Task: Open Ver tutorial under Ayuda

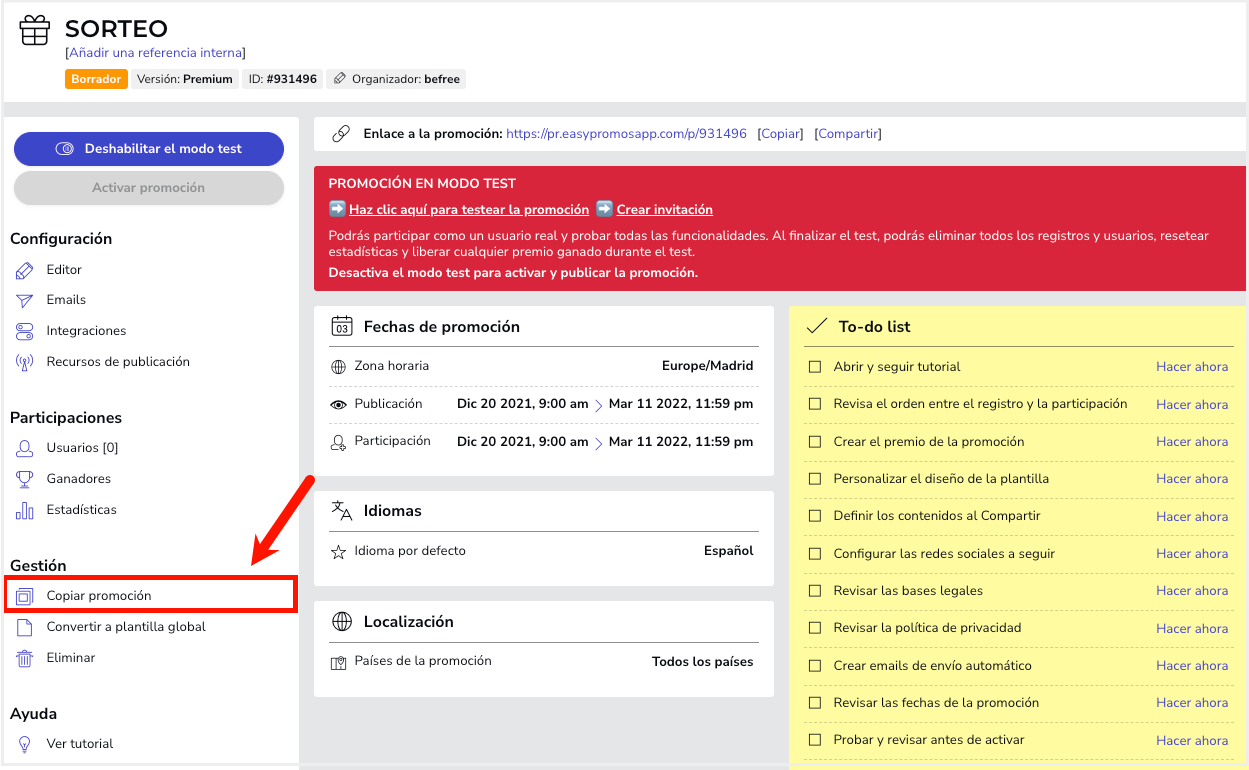Action: (x=80, y=744)
